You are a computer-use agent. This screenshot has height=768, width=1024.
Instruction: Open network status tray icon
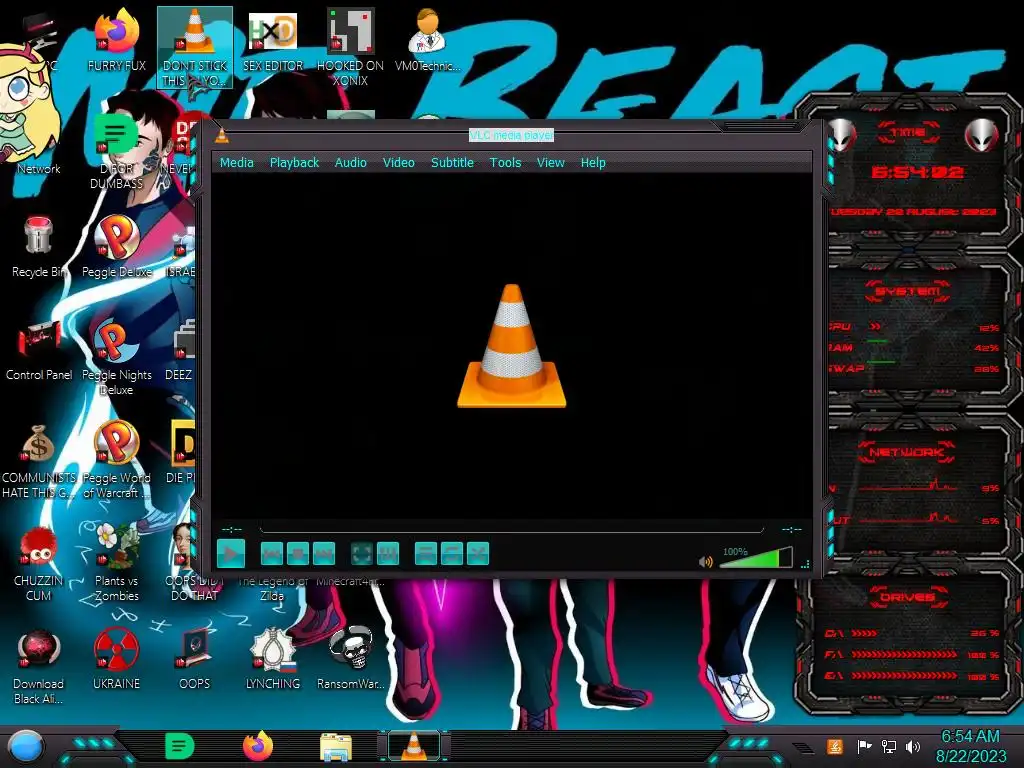[889, 746]
